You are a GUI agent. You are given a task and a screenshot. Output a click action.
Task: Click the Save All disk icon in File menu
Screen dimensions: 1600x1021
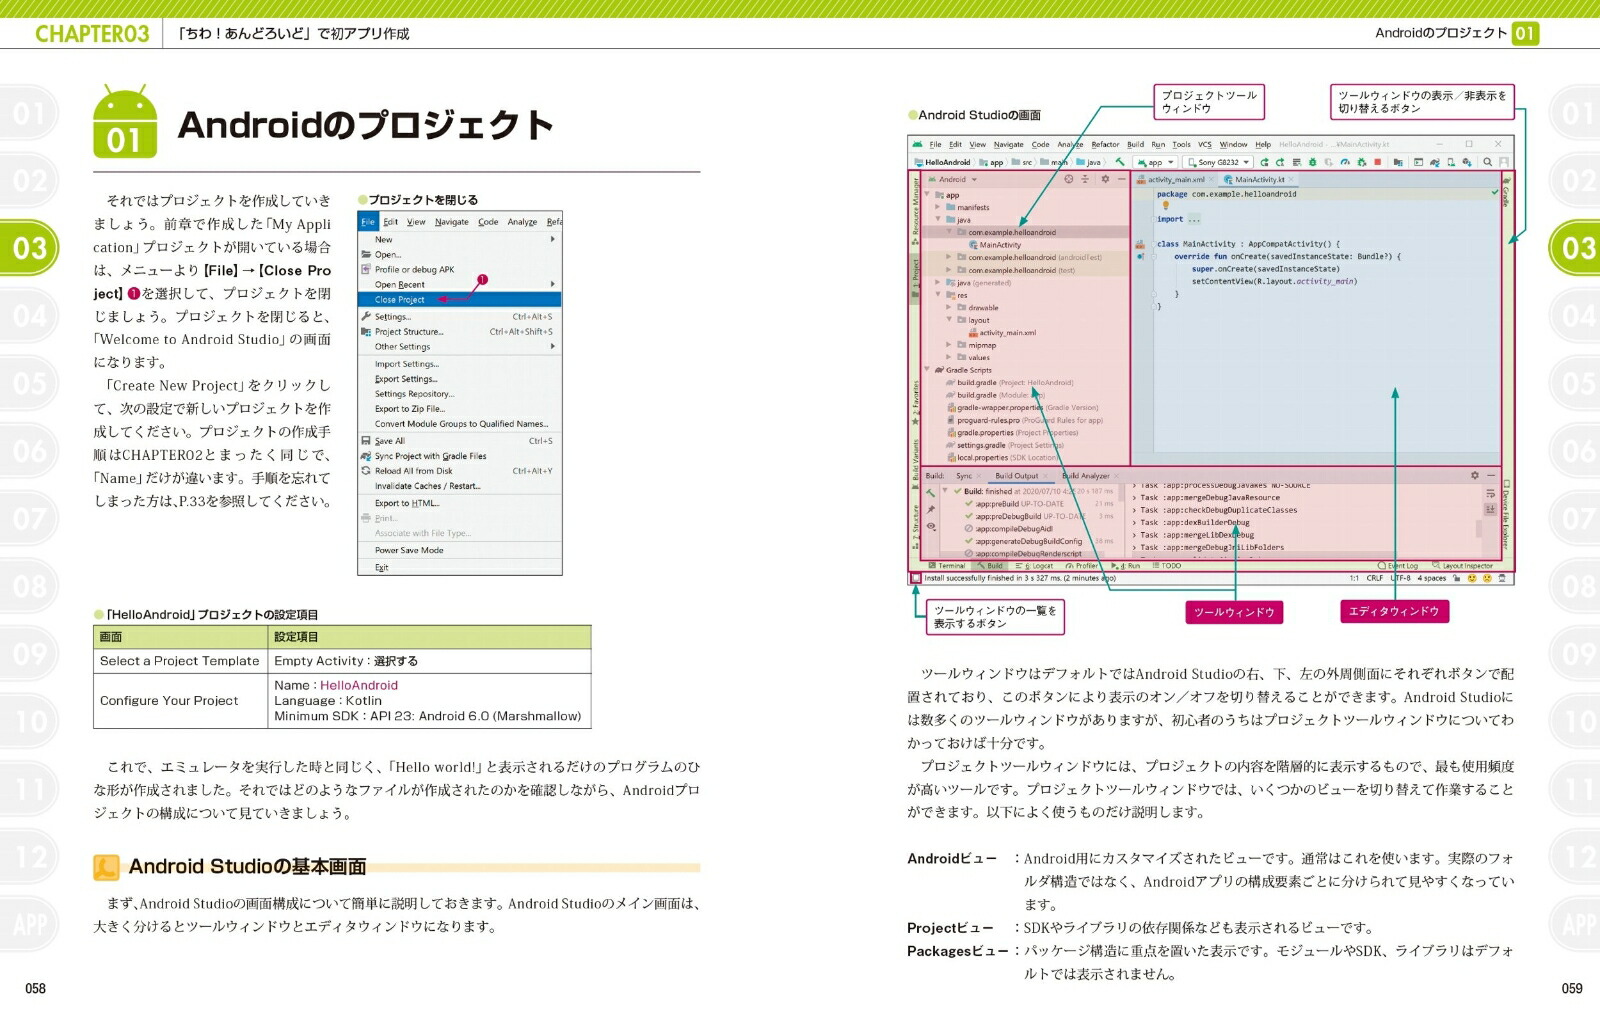[x=366, y=440]
